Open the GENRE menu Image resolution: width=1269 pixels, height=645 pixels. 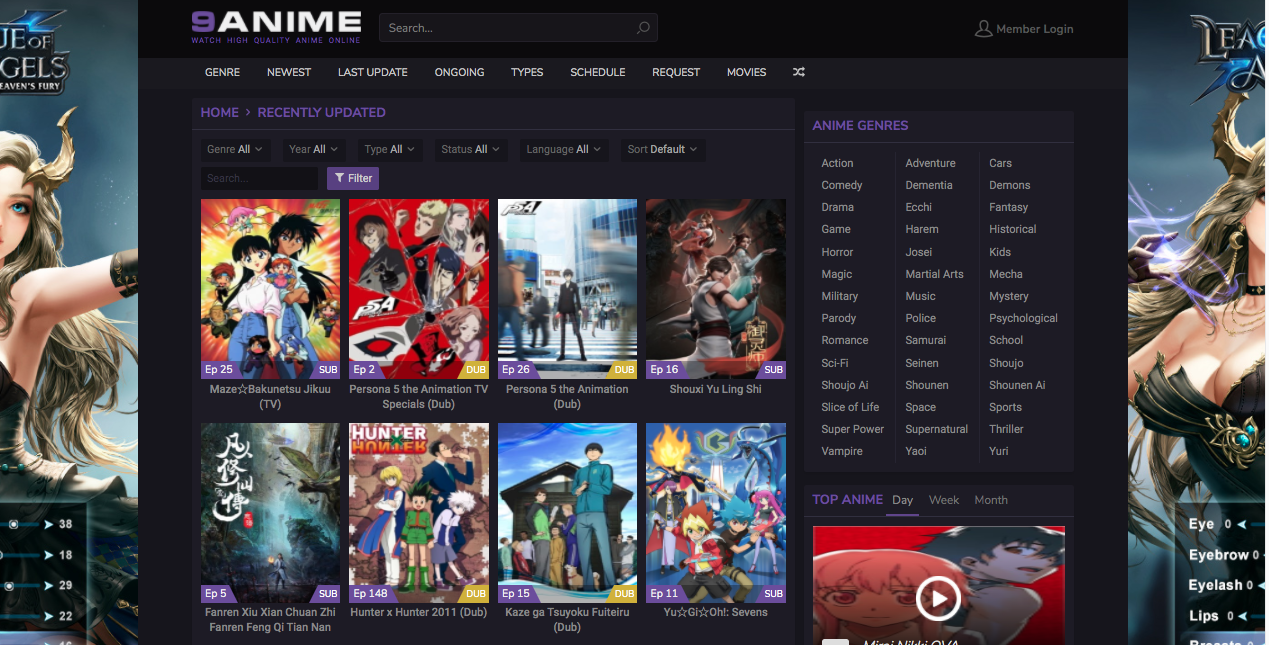click(222, 72)
